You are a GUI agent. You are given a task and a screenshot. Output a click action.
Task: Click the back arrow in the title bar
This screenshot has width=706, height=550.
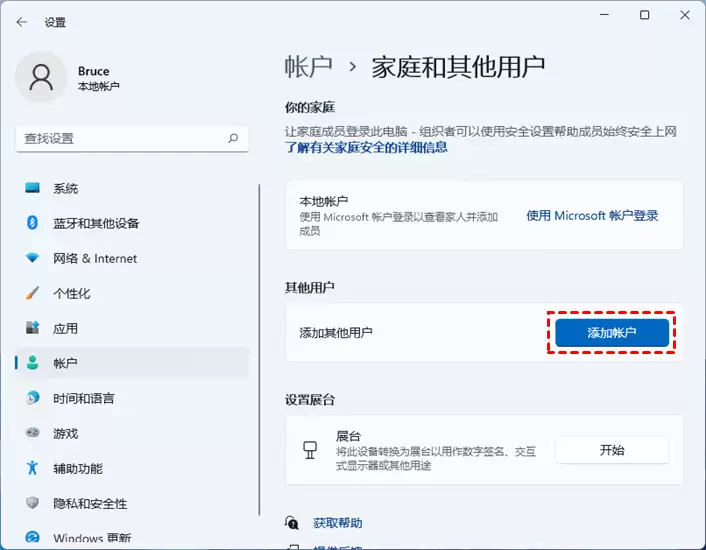(x=21, y=22)
